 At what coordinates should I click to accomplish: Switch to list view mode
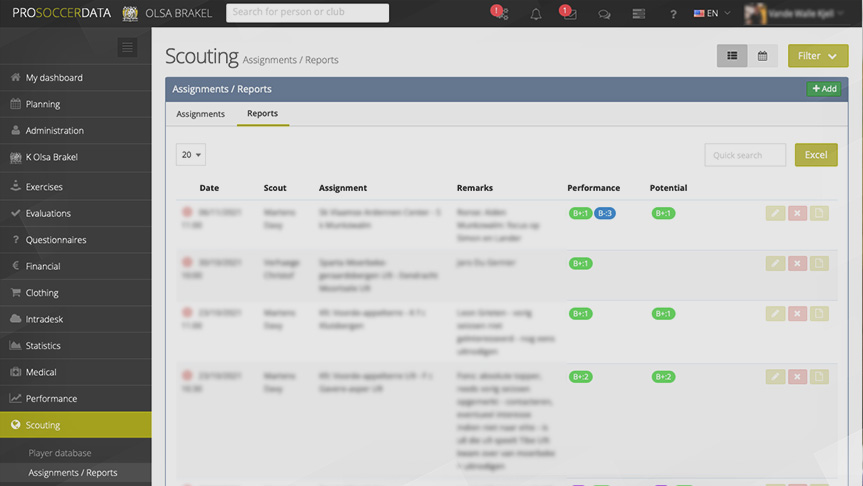[x=732, y=56]
